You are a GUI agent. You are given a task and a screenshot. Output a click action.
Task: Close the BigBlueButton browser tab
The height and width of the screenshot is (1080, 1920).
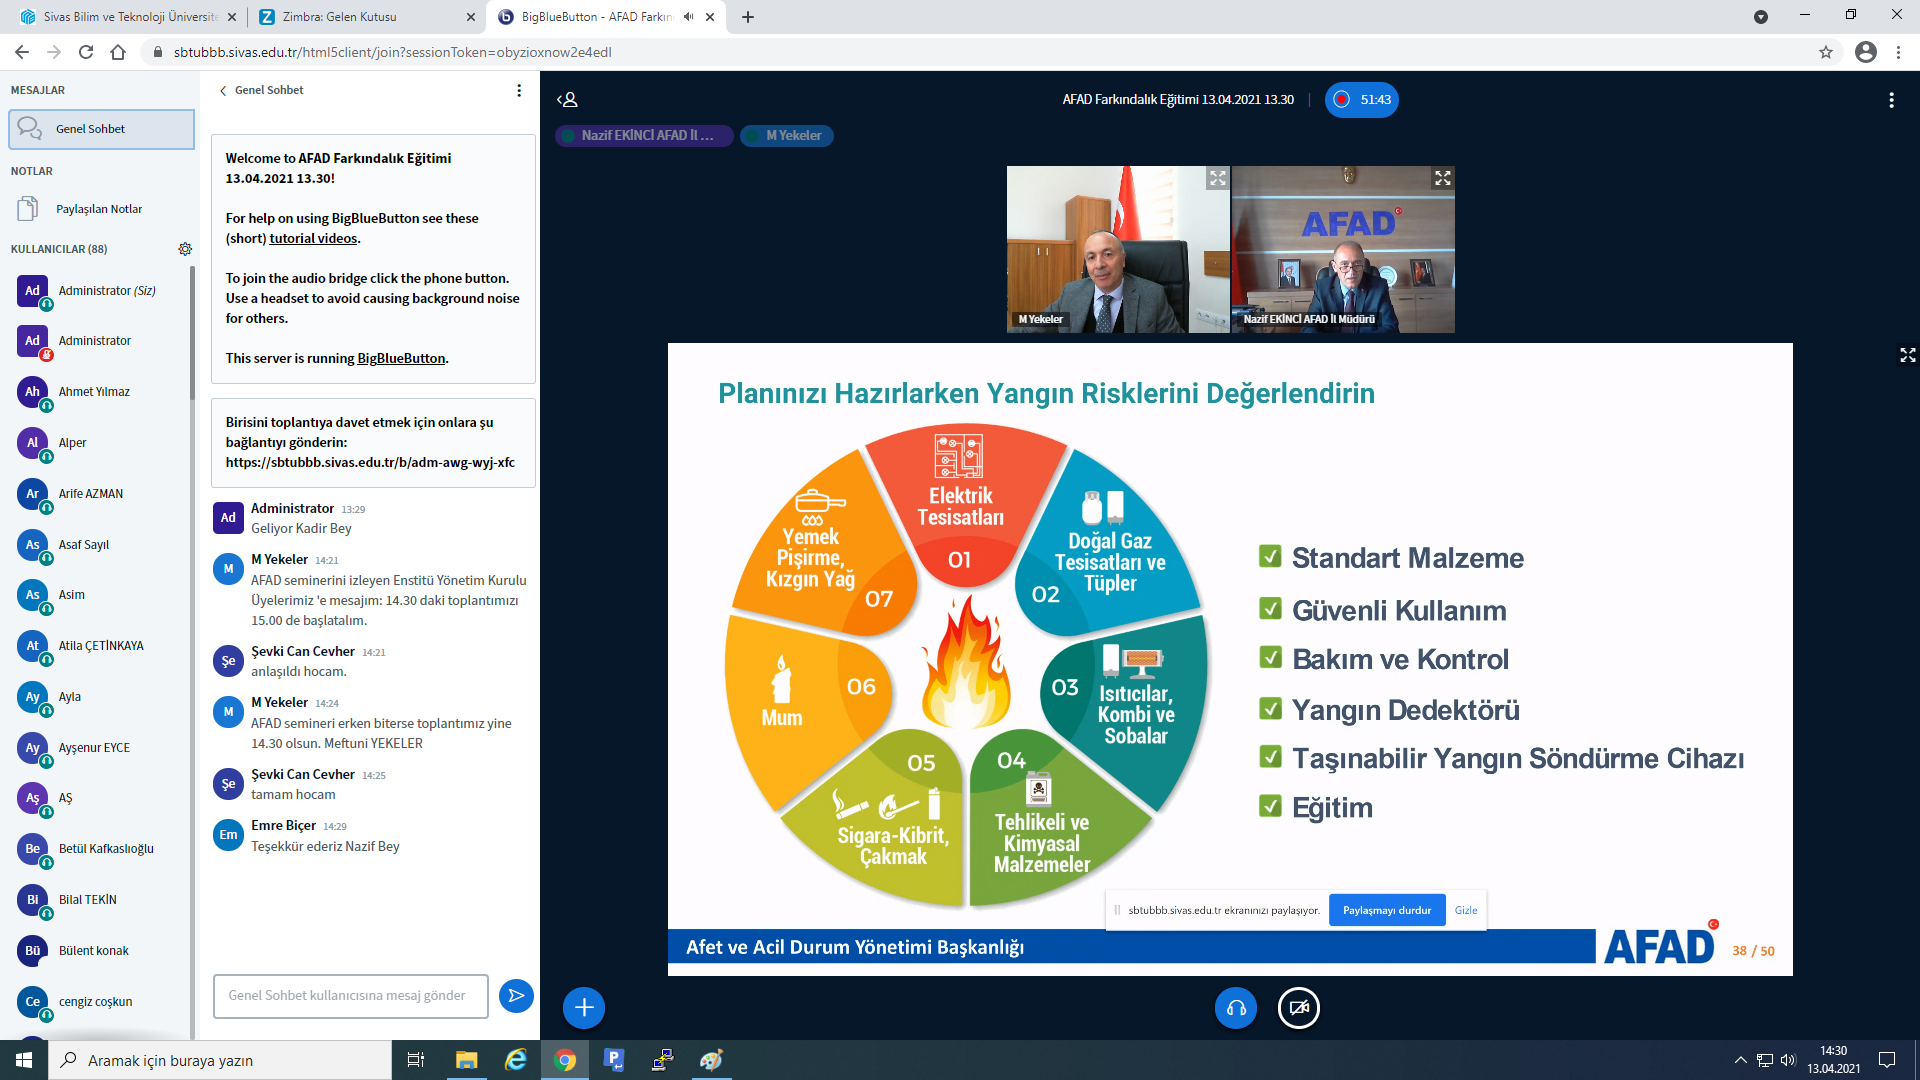click(711, 17)
